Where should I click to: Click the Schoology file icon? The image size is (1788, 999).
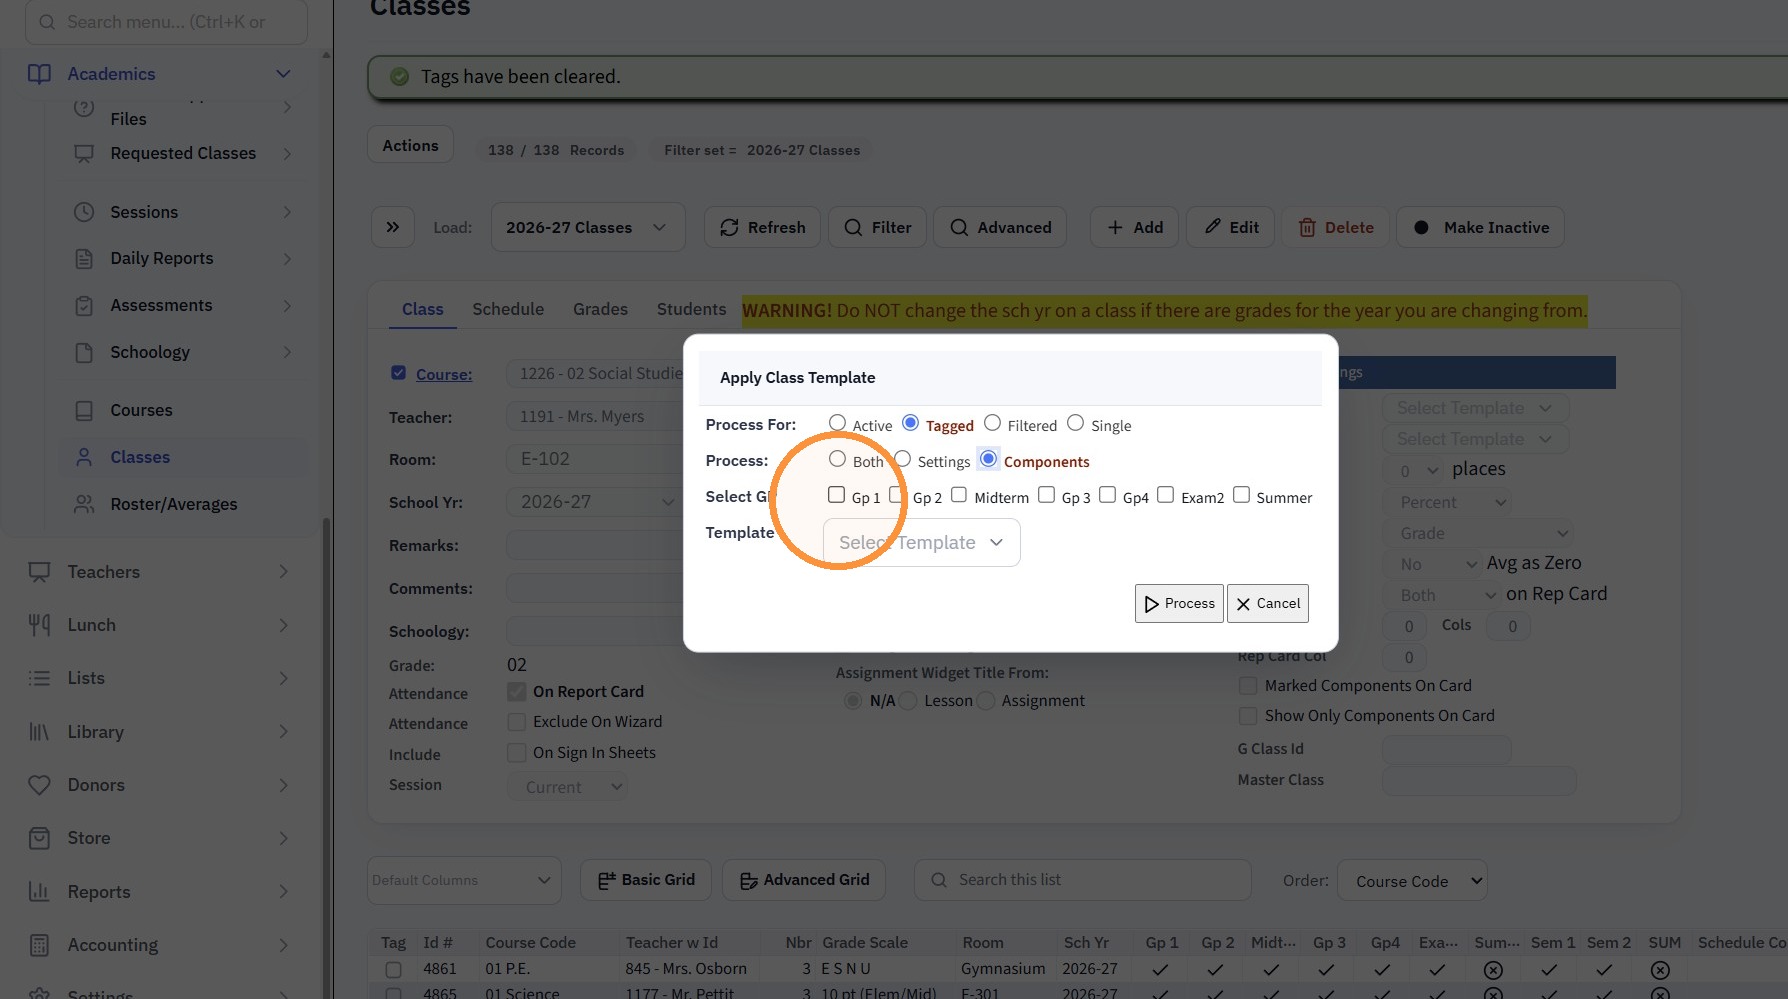(84, 353)
